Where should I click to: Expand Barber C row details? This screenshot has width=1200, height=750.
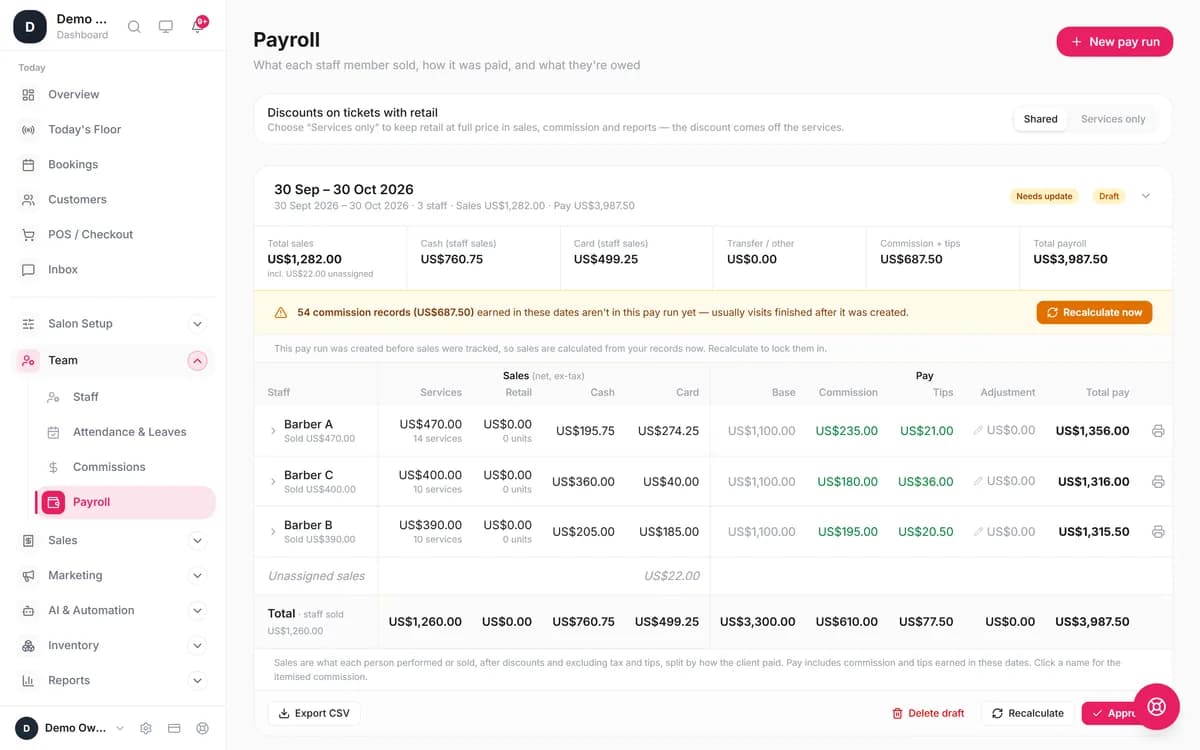point(273,481)
